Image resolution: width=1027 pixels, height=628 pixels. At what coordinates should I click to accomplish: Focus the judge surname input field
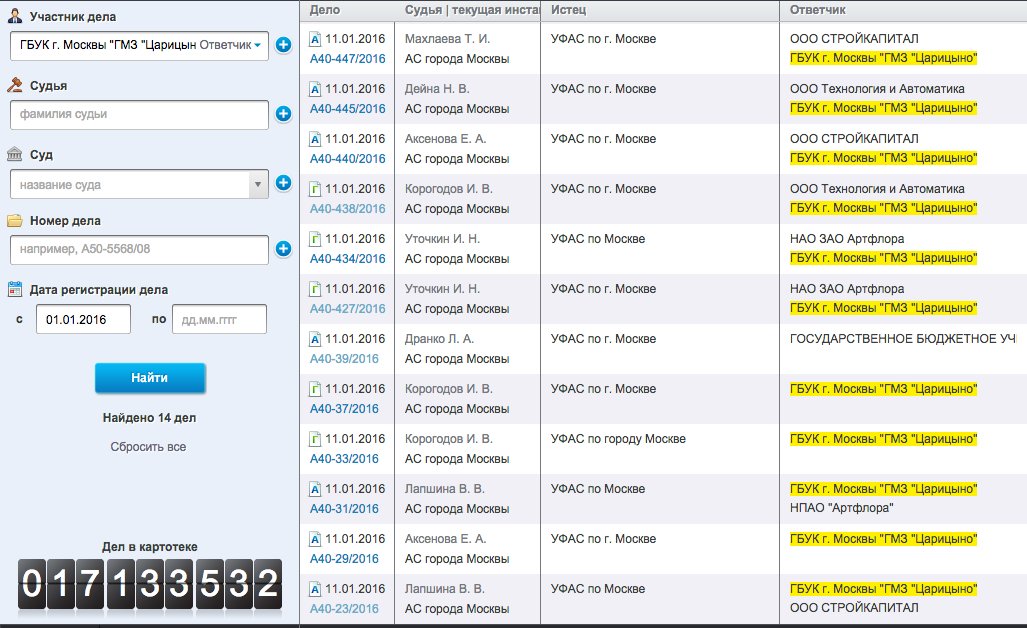click(140, 115)
